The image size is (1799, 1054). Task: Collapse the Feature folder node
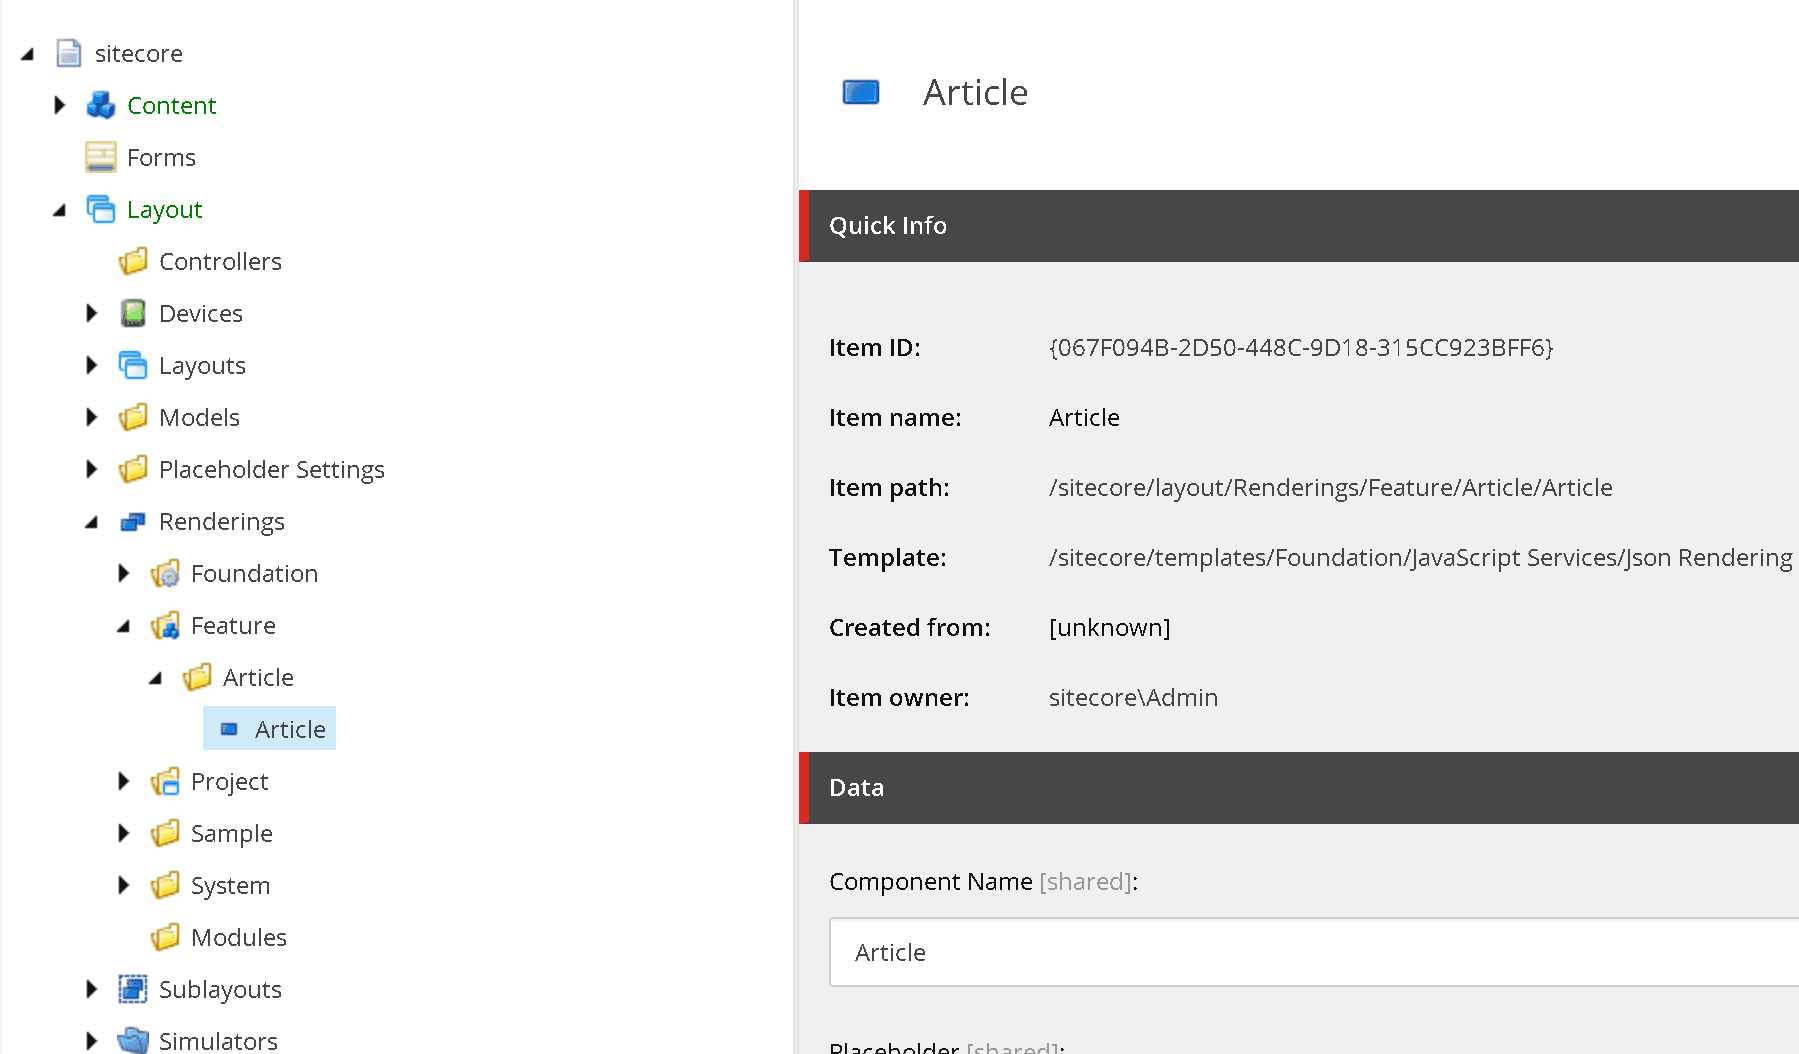(x=123, y=626)
